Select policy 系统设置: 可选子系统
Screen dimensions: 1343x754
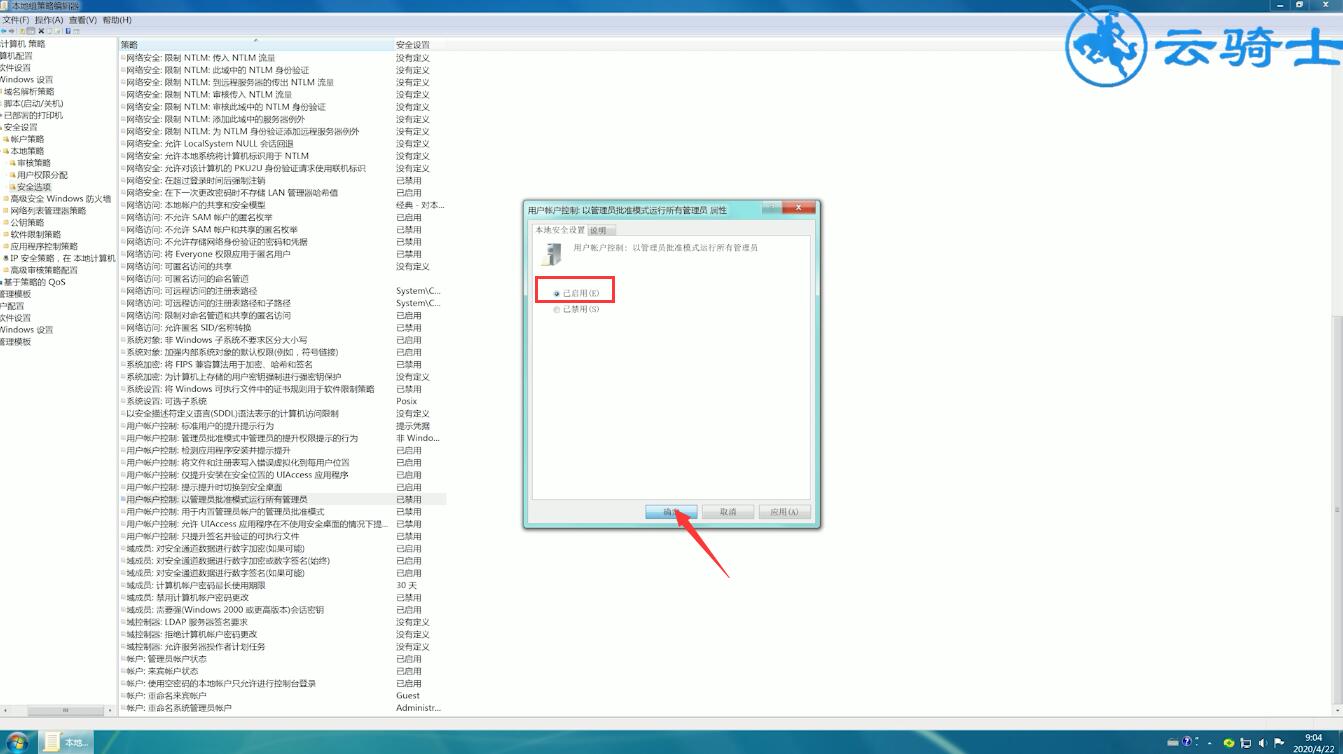(166, 401)
